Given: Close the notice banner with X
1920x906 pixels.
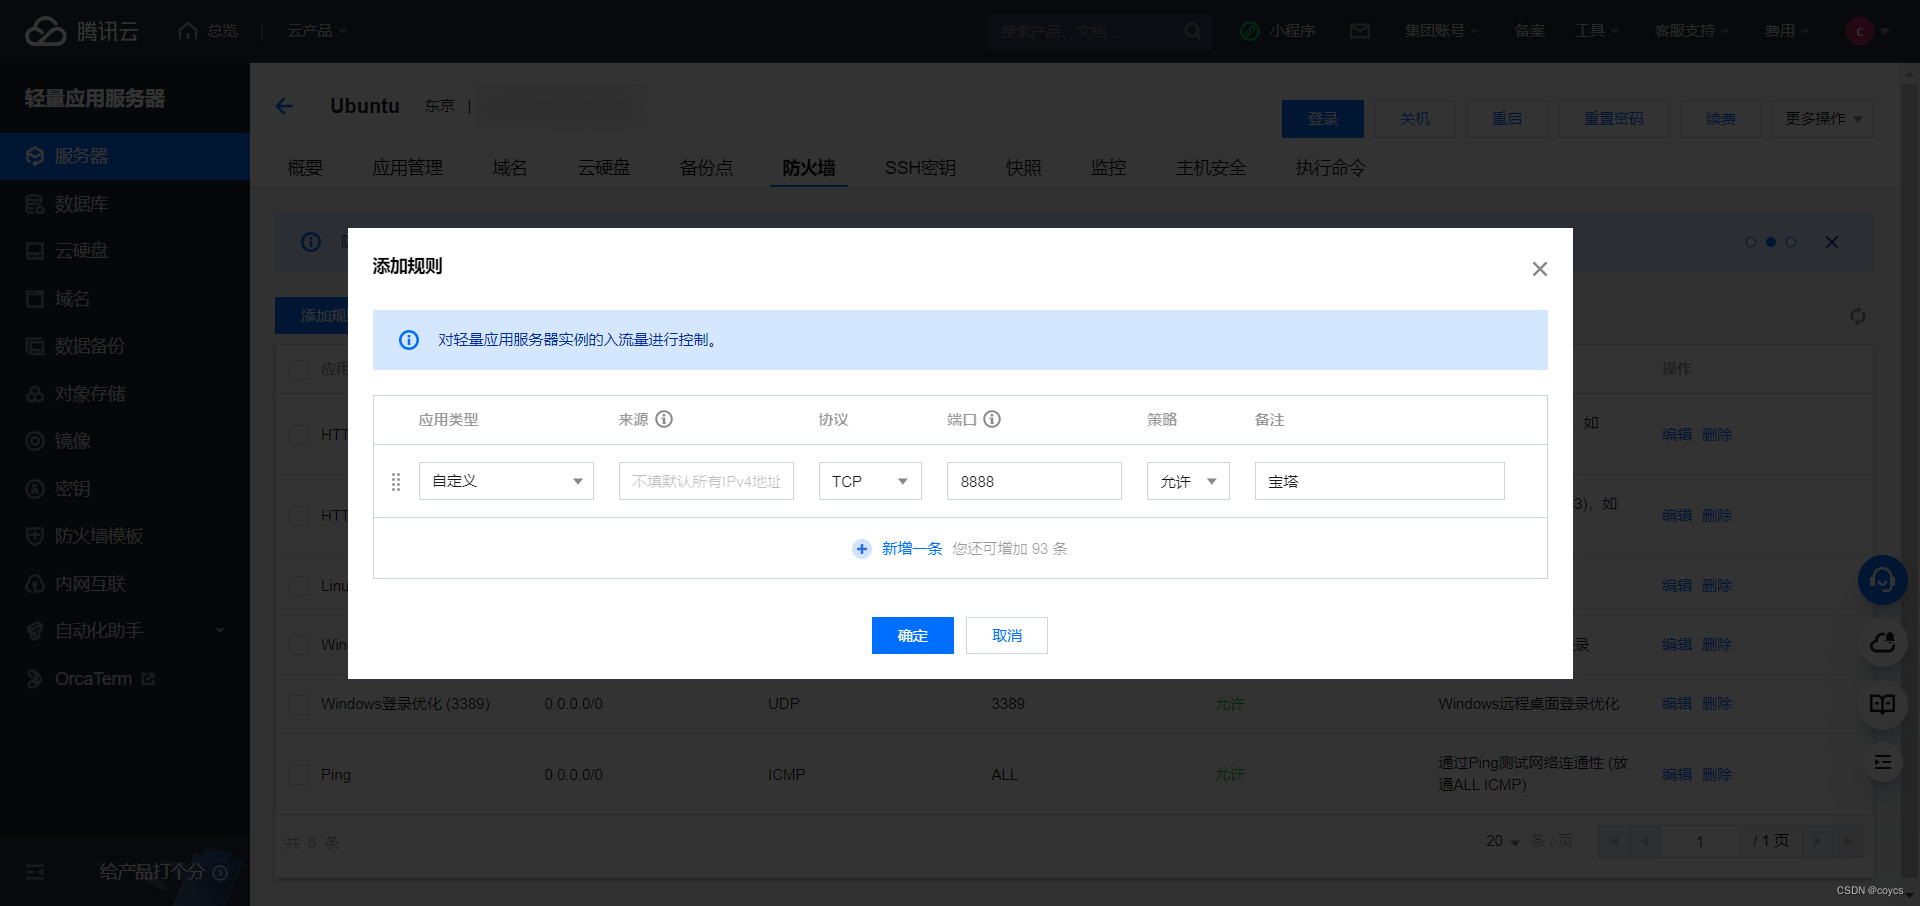Looking at the screenshot, I should coord(1832,242).
